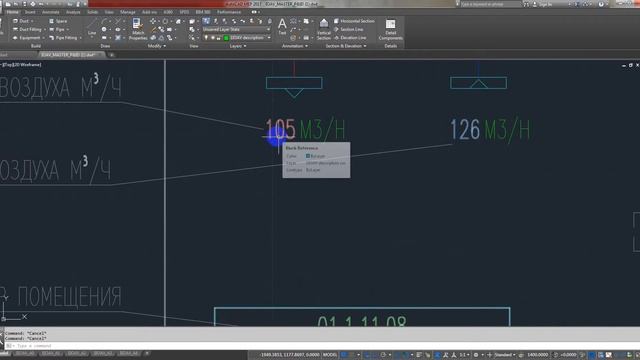Click the Elevation Line tool
Viewport: 640px width, 360px height.
(x=350, y=38)
